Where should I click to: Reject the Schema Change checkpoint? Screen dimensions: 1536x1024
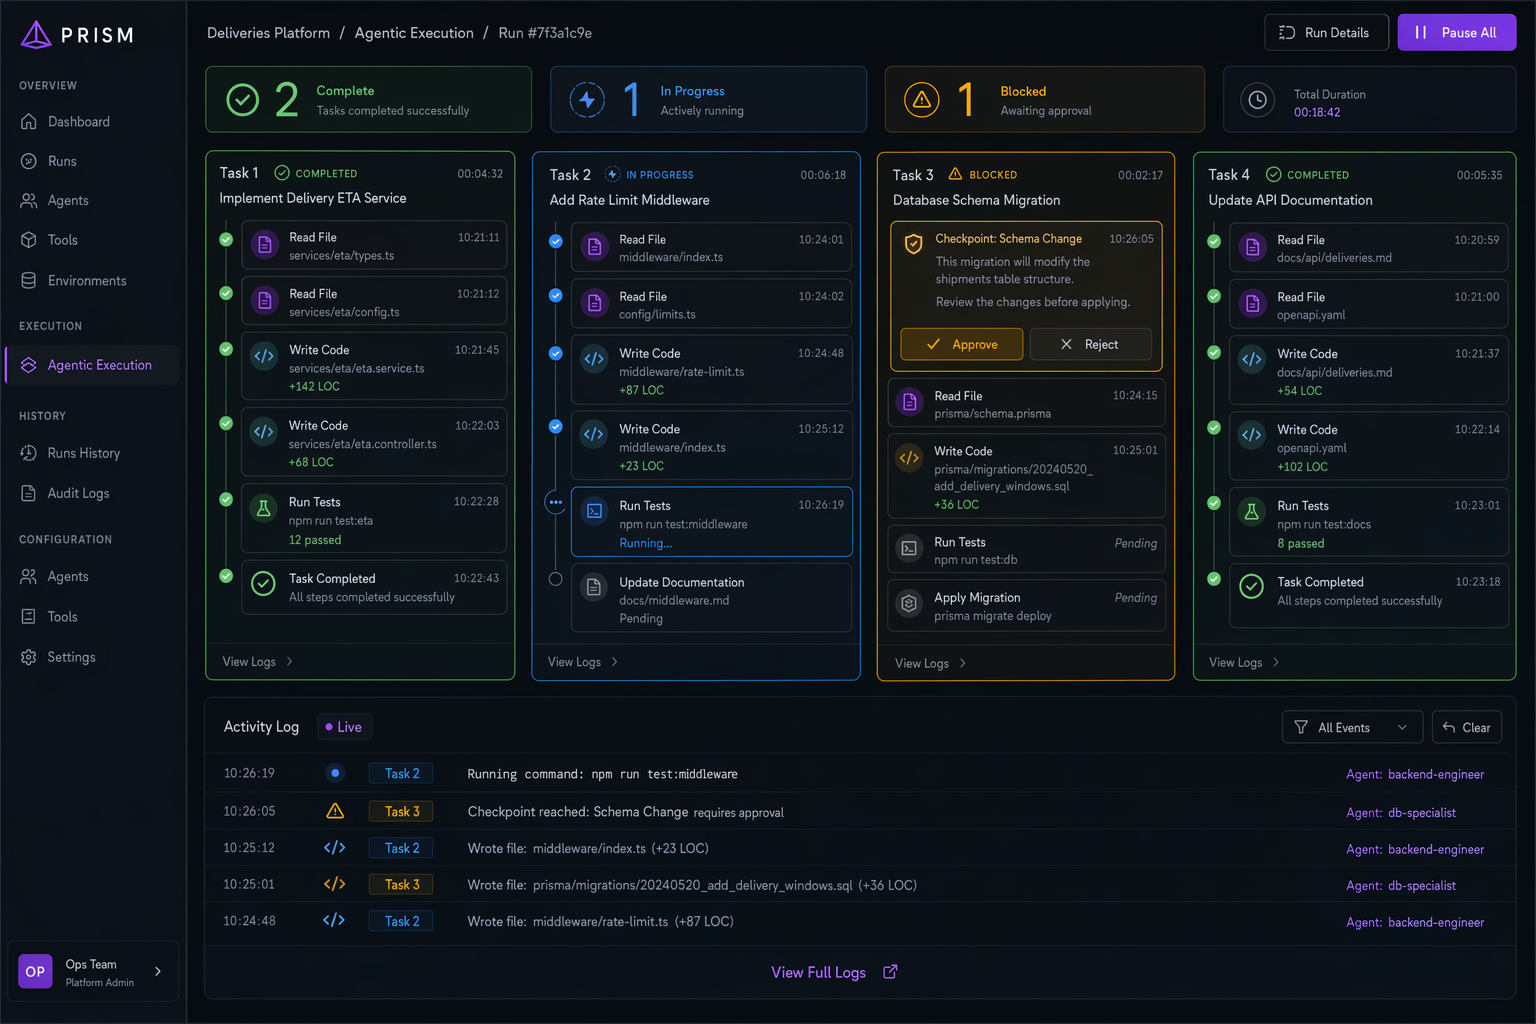pos(1090,344)
